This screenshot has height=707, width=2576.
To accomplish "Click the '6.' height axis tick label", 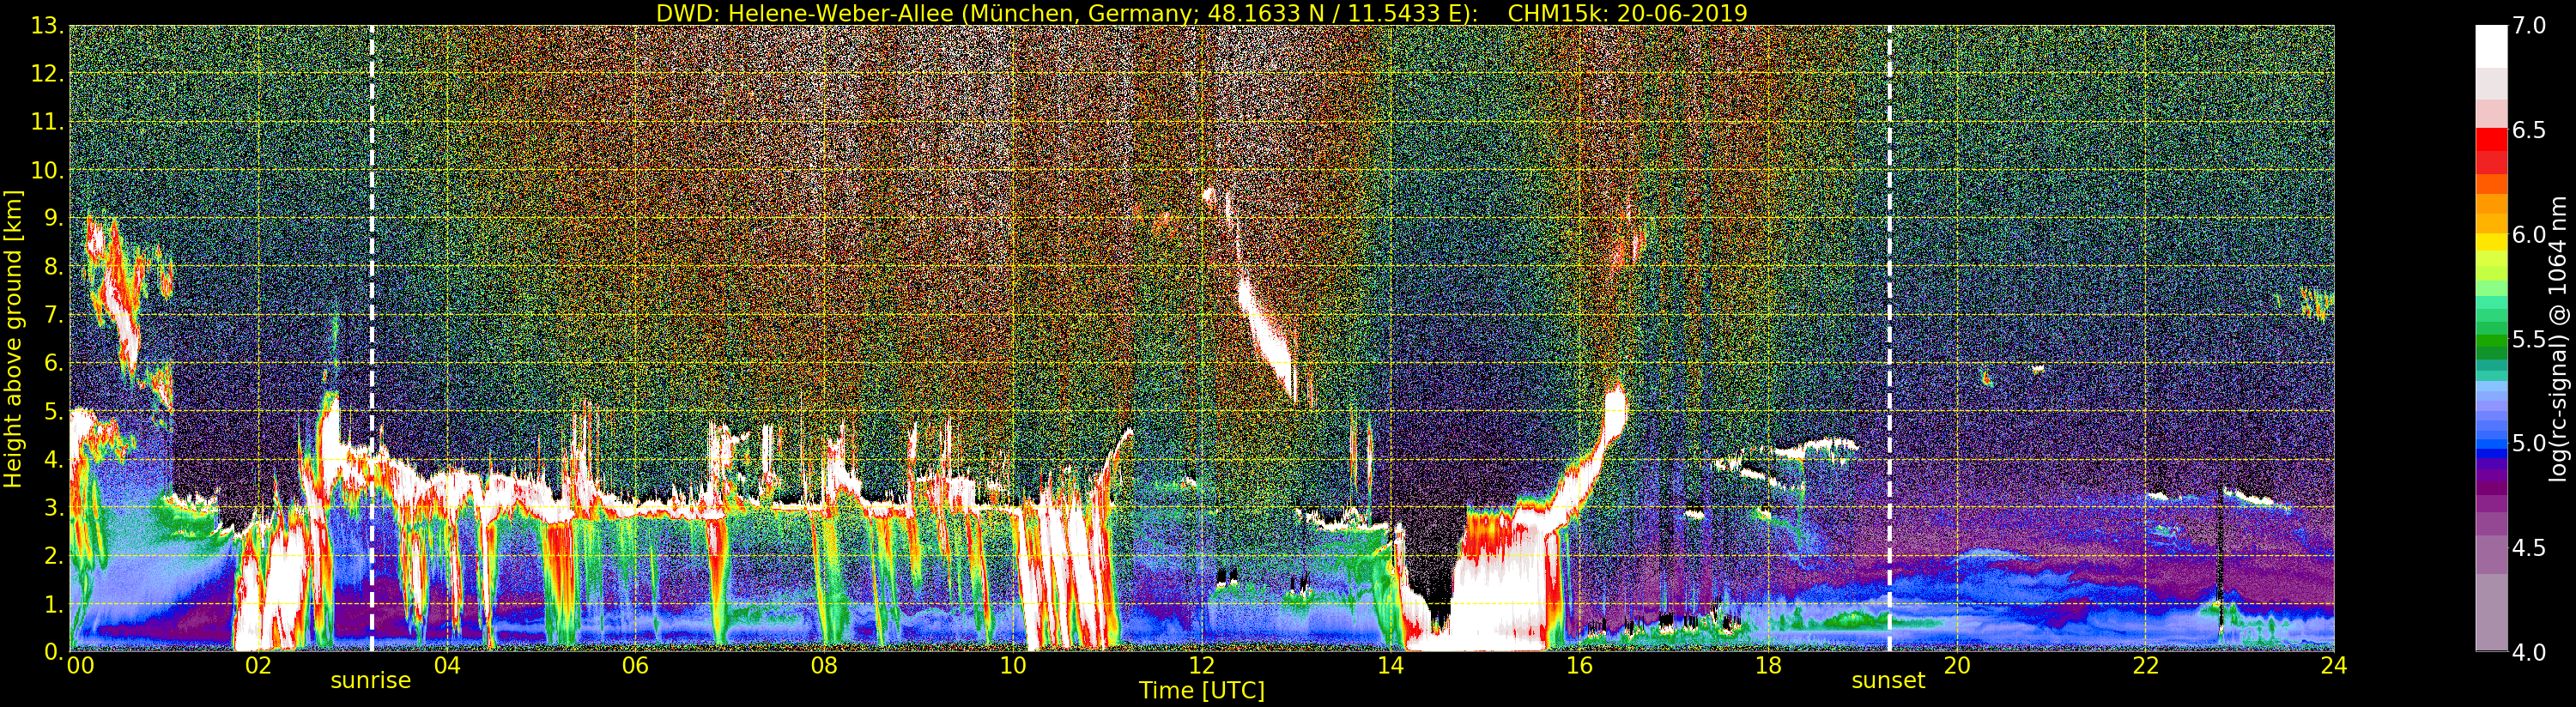I will tap(53, 363).
